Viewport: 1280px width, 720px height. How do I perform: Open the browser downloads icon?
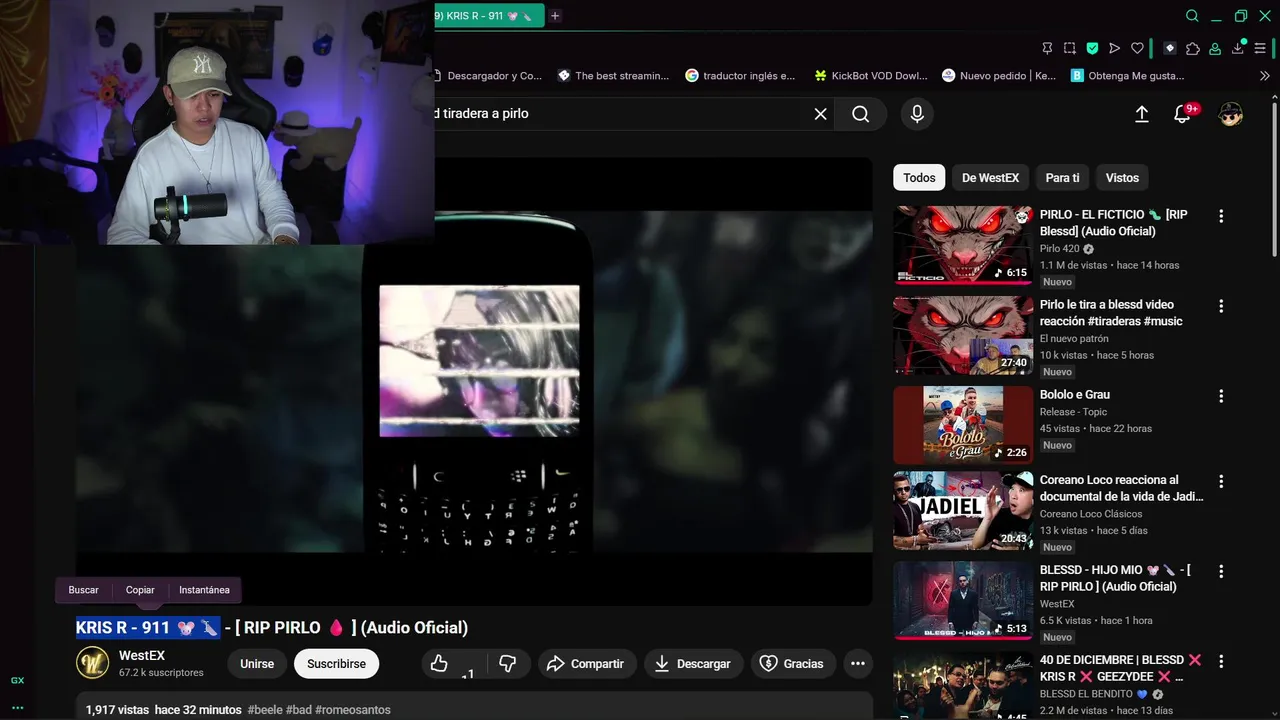(1238, 48)
